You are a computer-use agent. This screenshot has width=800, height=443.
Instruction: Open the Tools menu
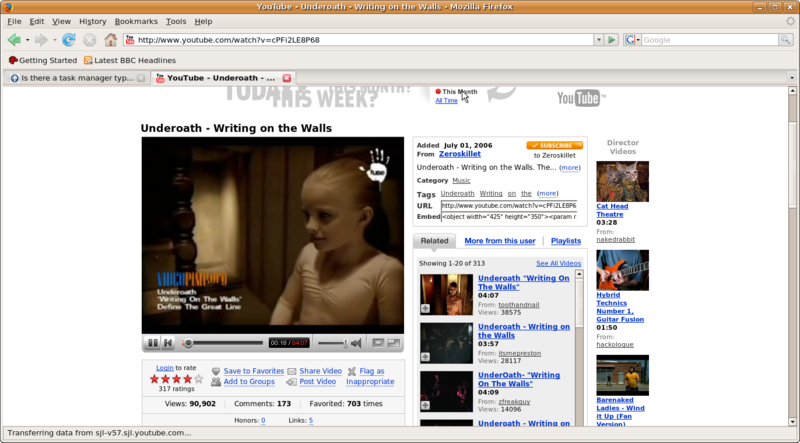(x=176, y=21)
